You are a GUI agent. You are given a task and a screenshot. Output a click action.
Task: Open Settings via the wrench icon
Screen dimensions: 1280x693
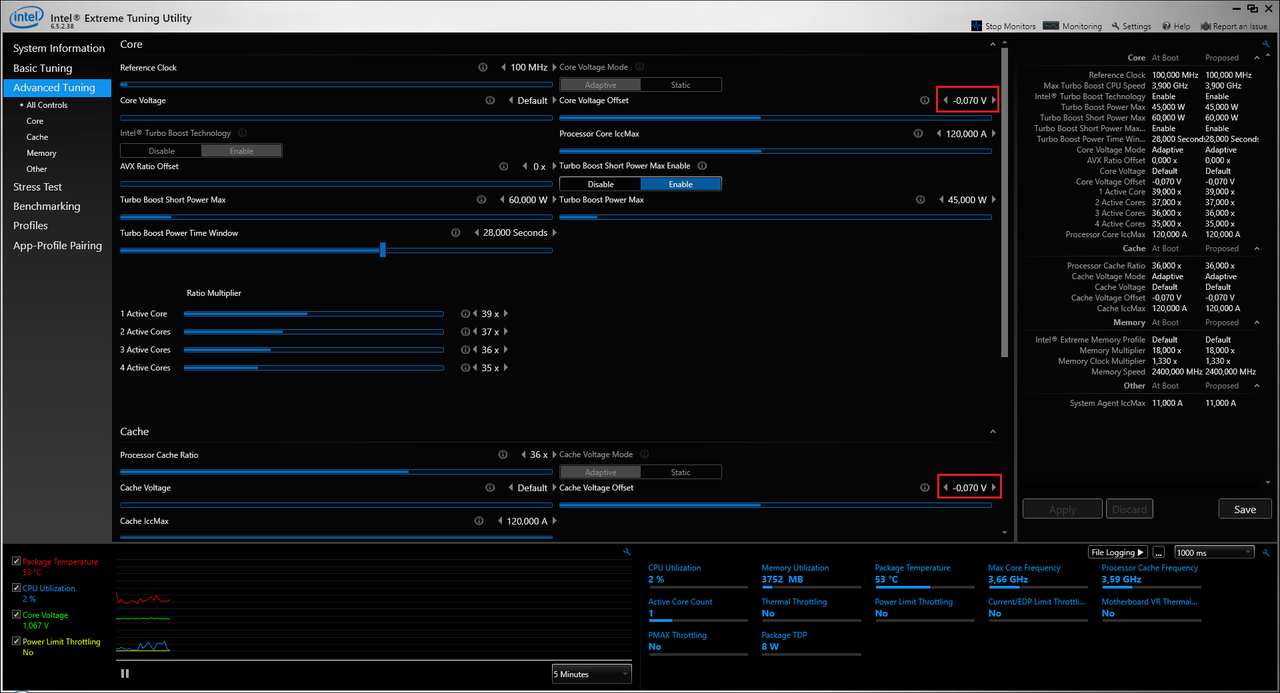coord(1117,26)
